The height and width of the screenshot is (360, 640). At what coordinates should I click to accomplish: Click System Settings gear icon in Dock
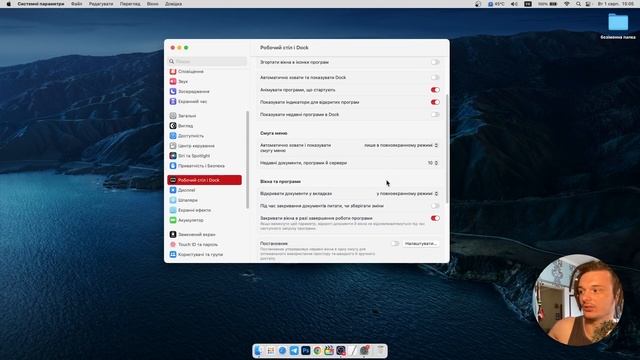364,351
